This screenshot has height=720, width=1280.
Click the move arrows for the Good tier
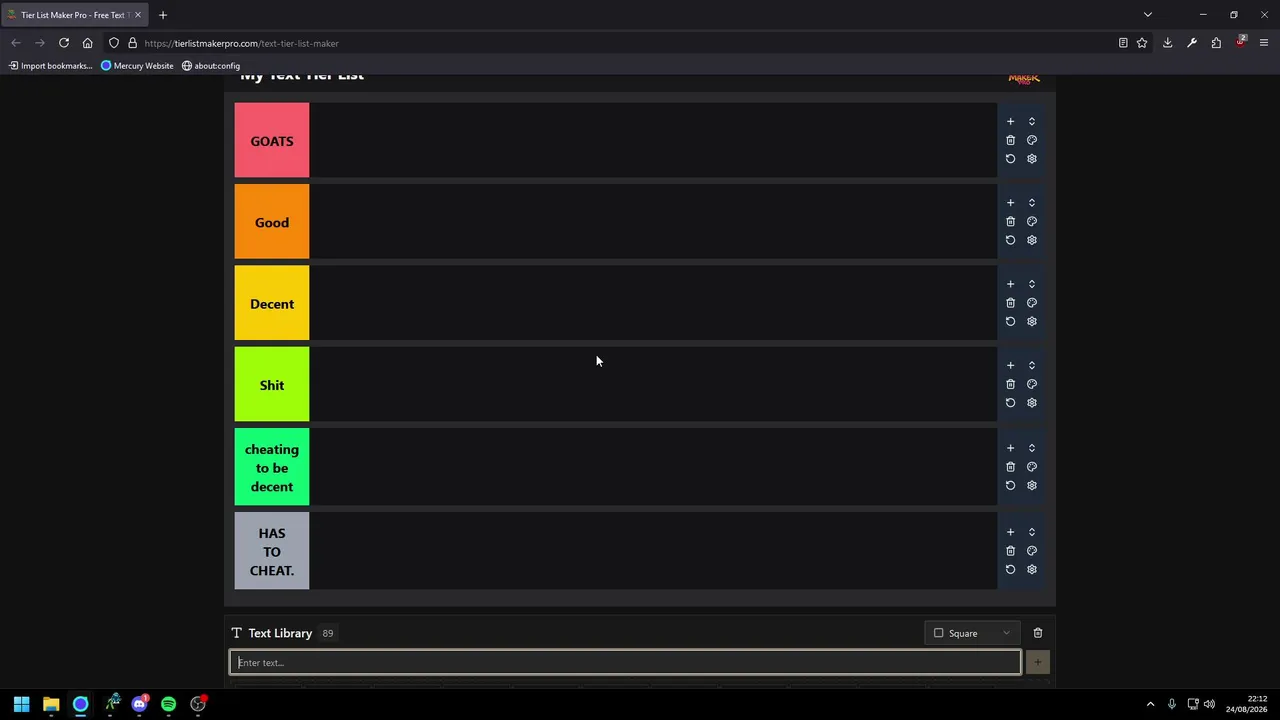click(1032, 203)
